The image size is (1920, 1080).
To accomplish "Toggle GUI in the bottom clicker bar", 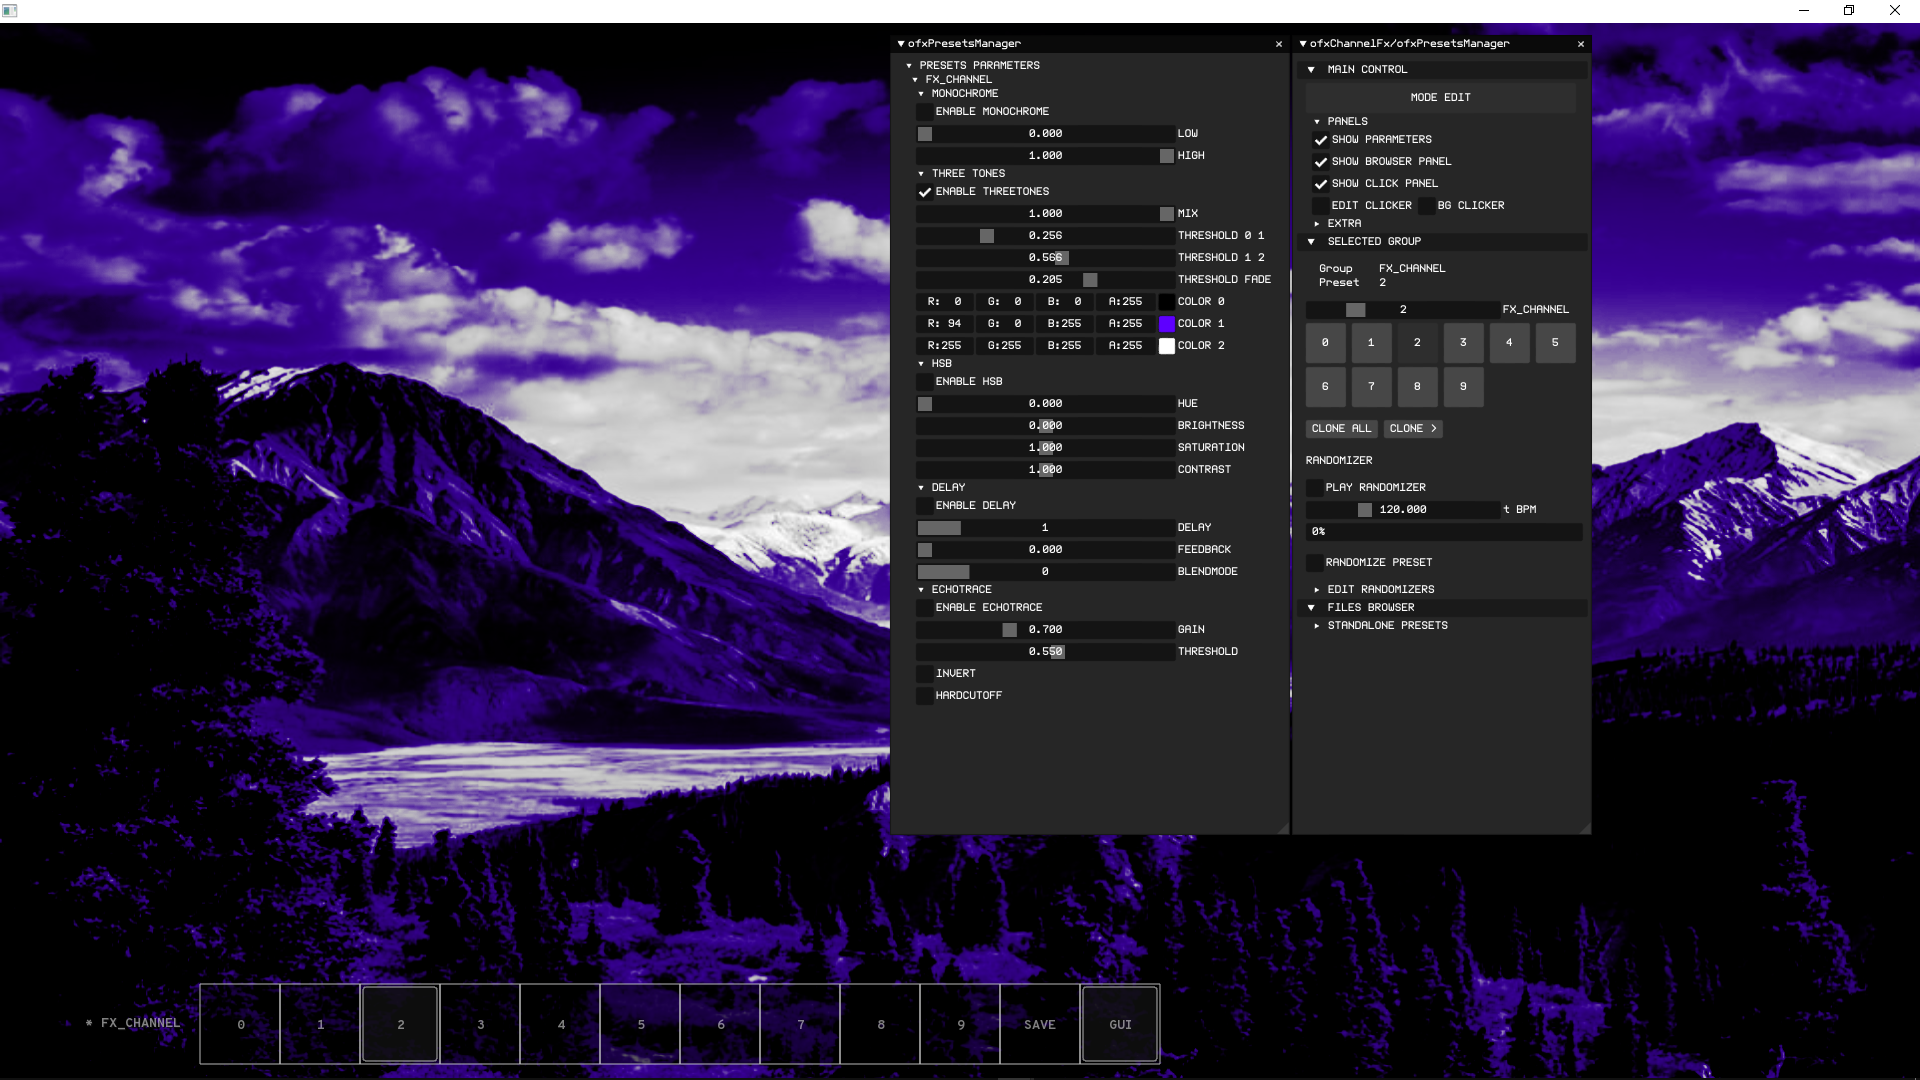I will pyautogui.click(x=1120, y=1024).
